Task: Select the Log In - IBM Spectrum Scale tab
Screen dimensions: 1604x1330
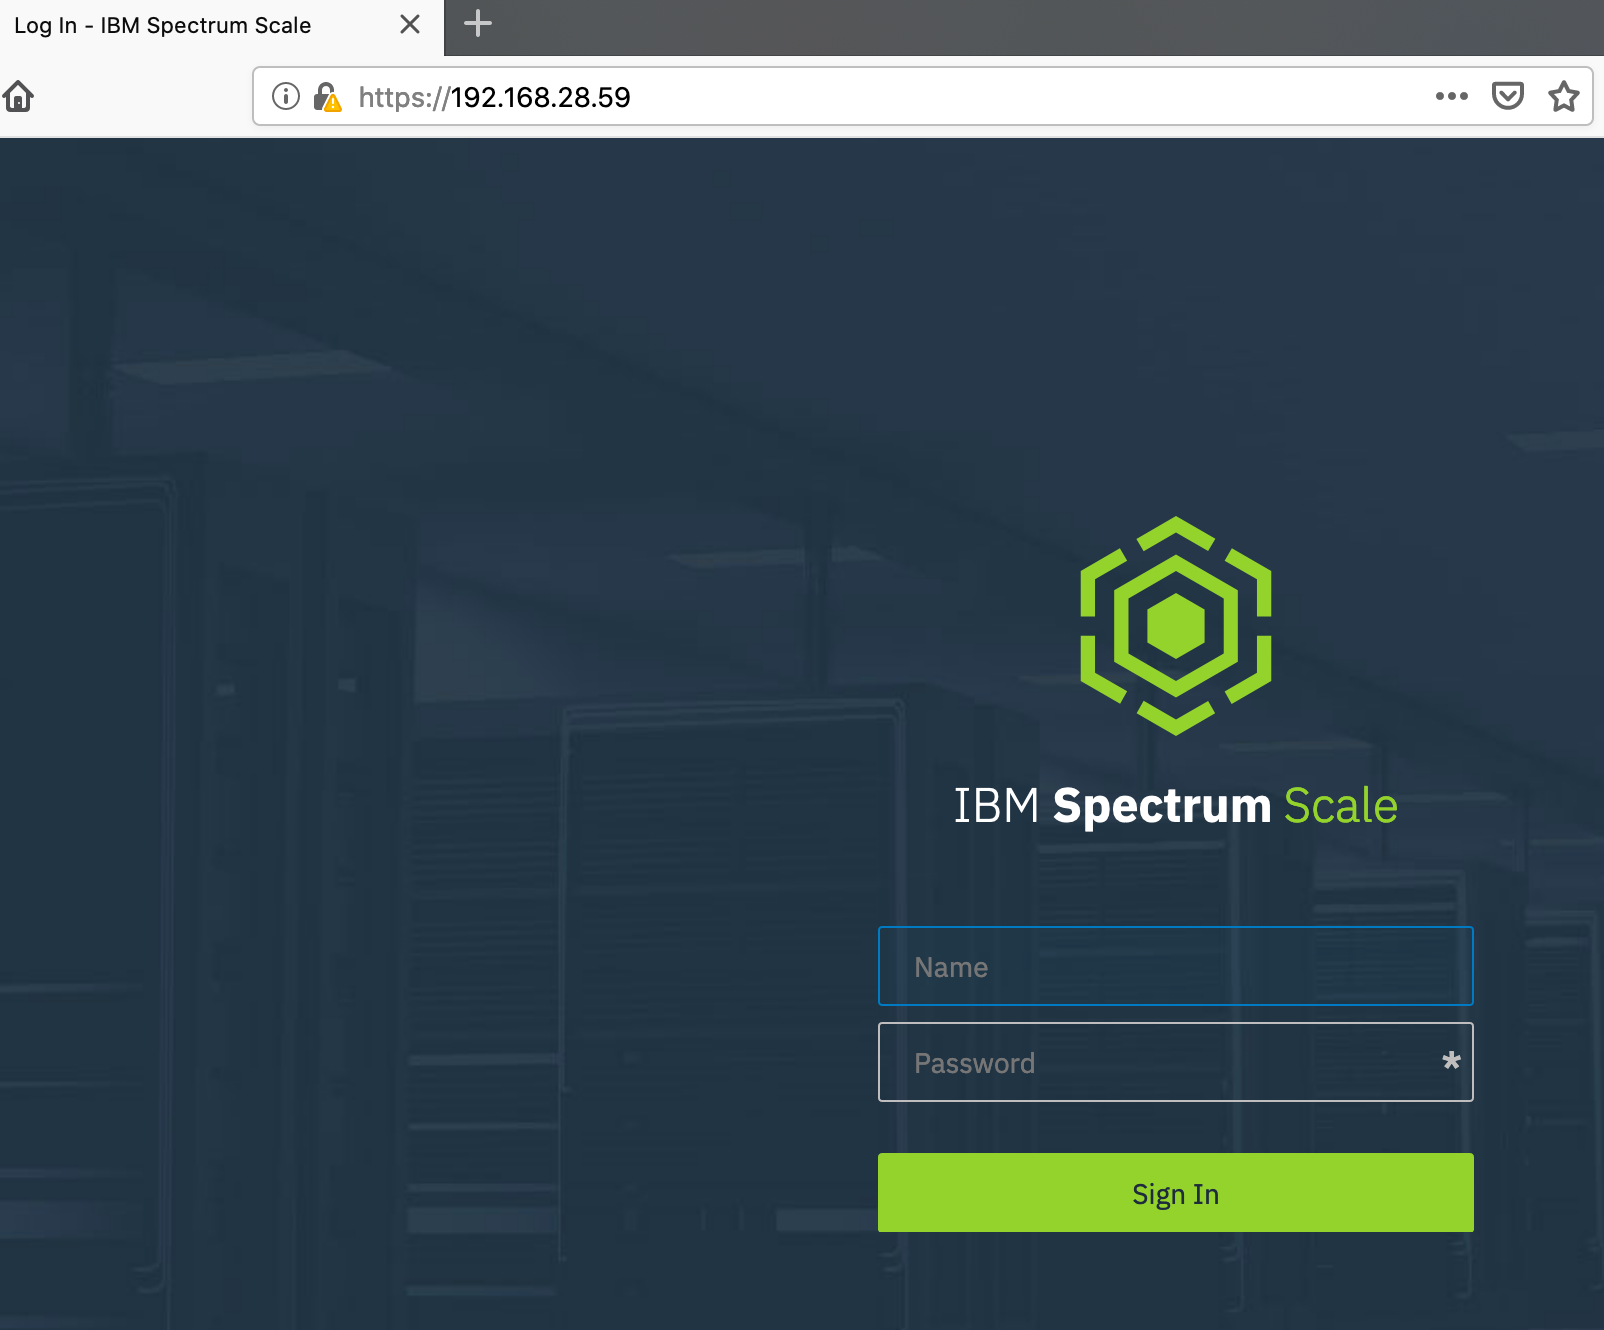Action: point(221,26)
